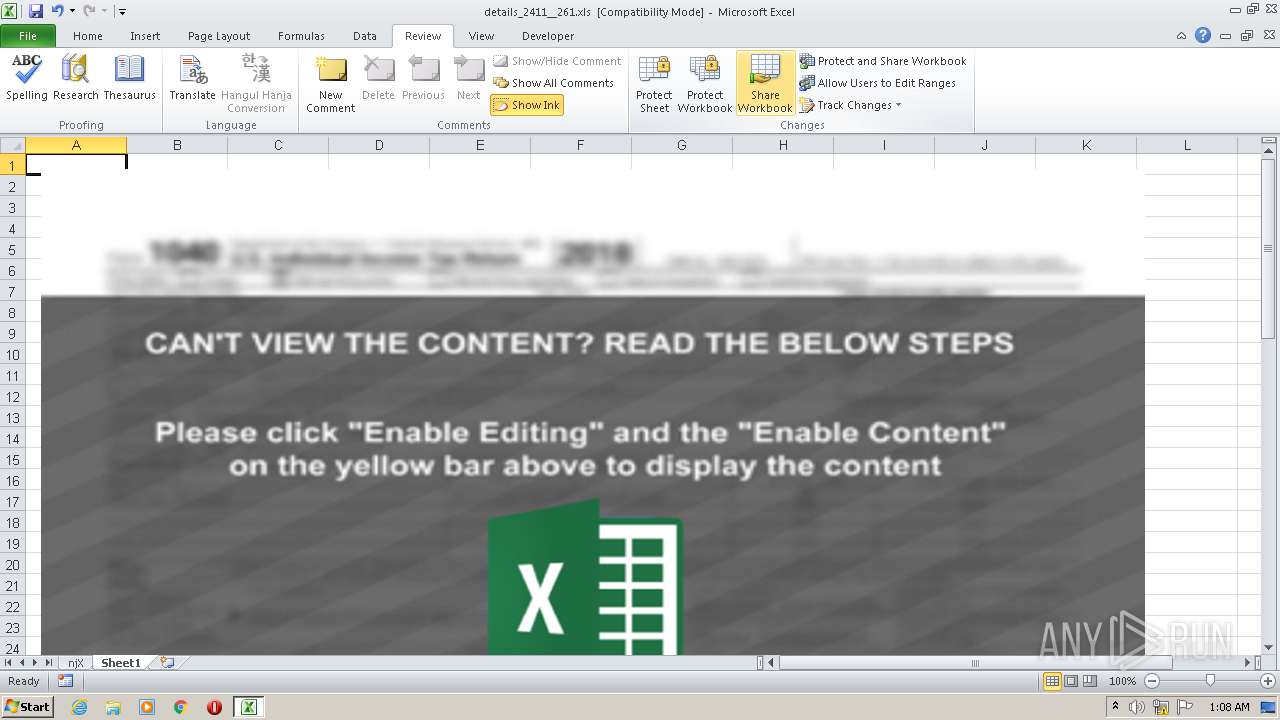The height and width of the screenshot is (720, 1280).
Task: Show hidden system tray icons
Action: [x=1115, y=707]
